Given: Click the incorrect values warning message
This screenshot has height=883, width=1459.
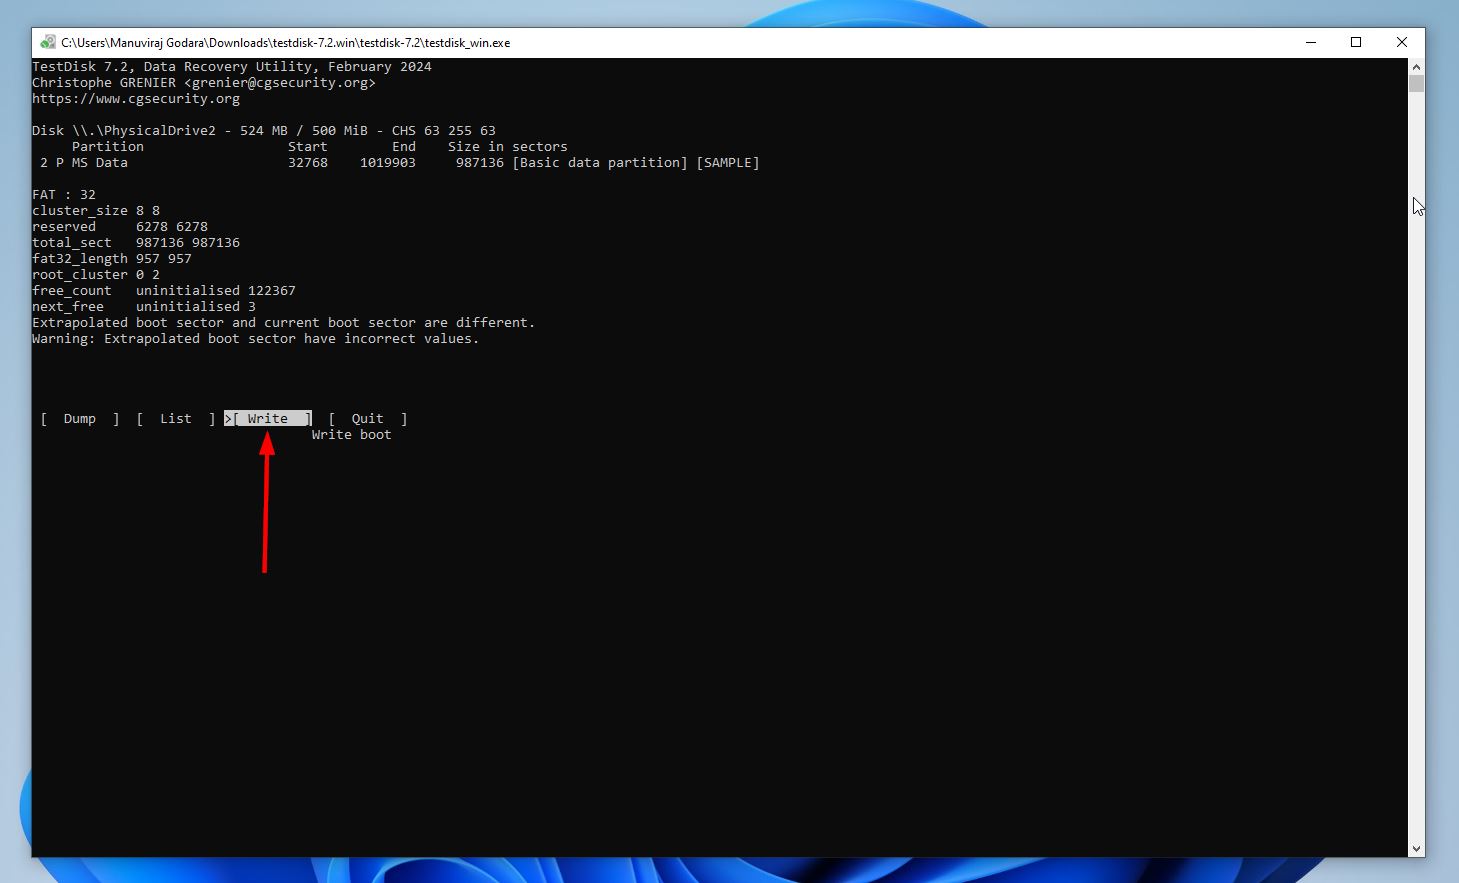Looking at the screenshot, I should point(255,338).
